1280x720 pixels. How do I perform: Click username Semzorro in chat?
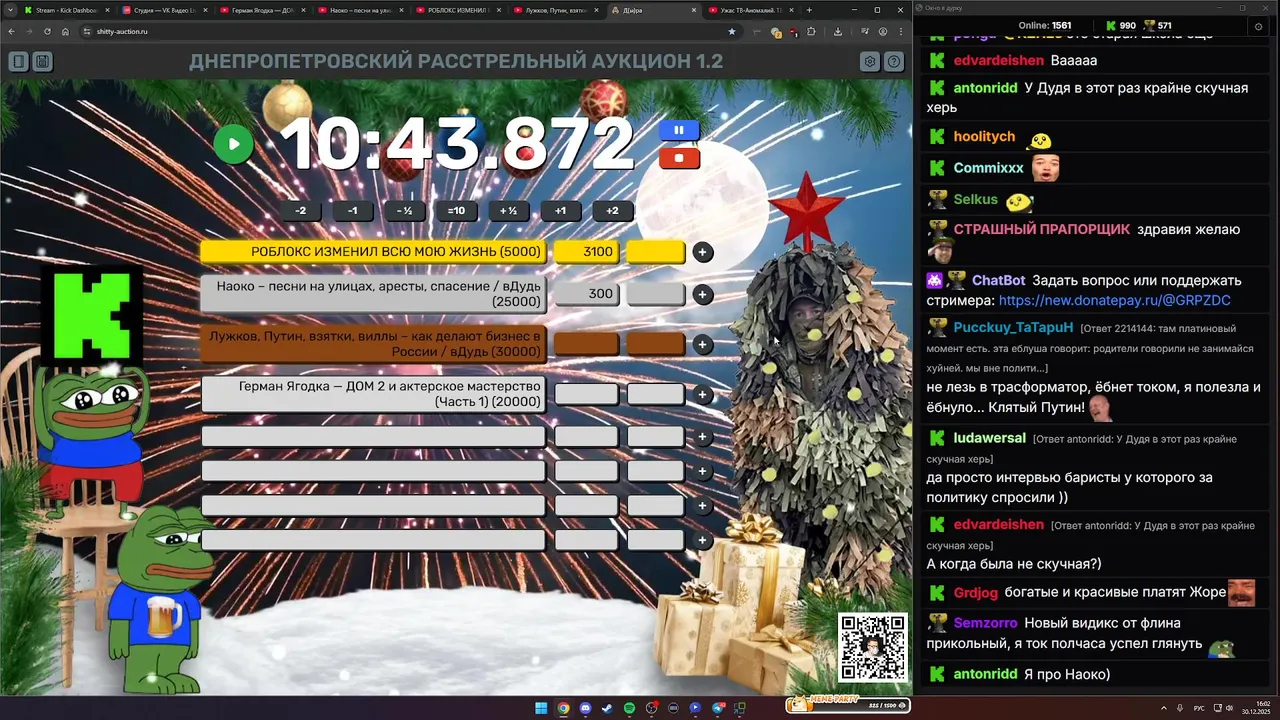(x=985, y=623)
